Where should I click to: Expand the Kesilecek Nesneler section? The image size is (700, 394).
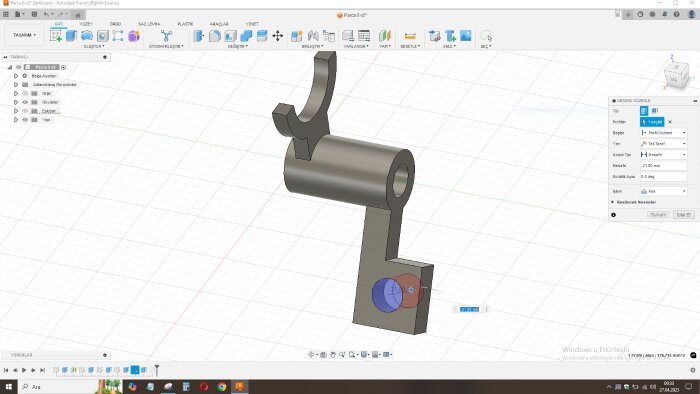(x=613, y=202)
